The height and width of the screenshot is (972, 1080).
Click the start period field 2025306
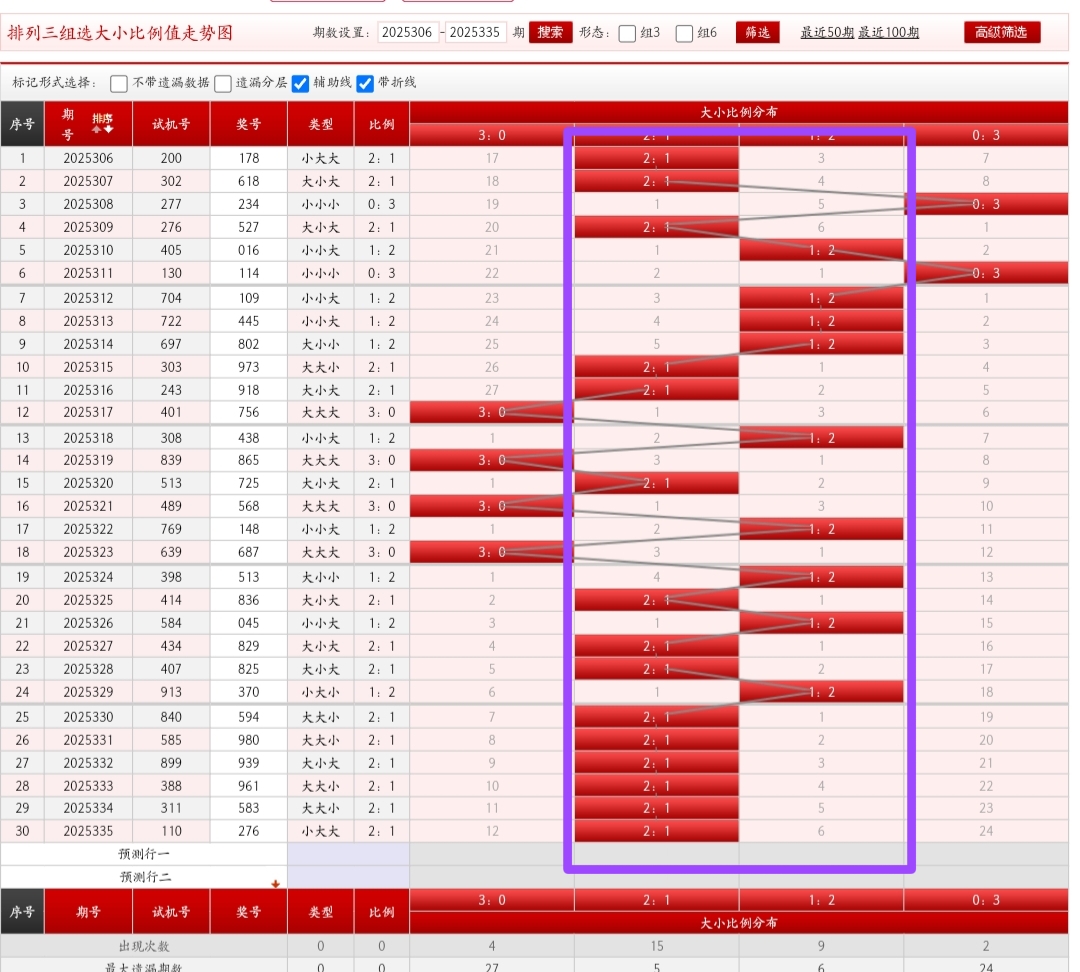409,33
